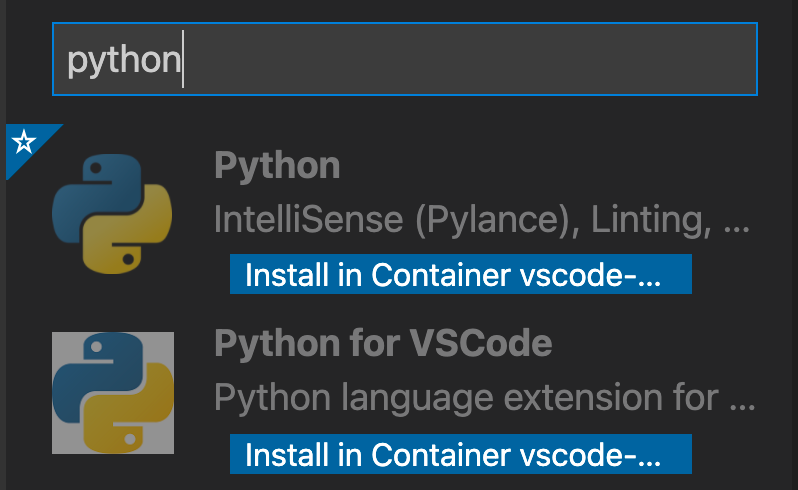Click the star on the recommended ribbon
This screenshot has width=798, height=490.
click(x=23, y=142)
